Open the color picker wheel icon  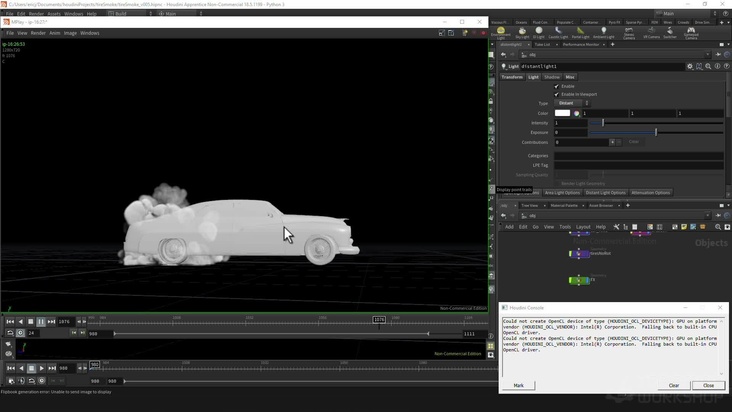577,113
